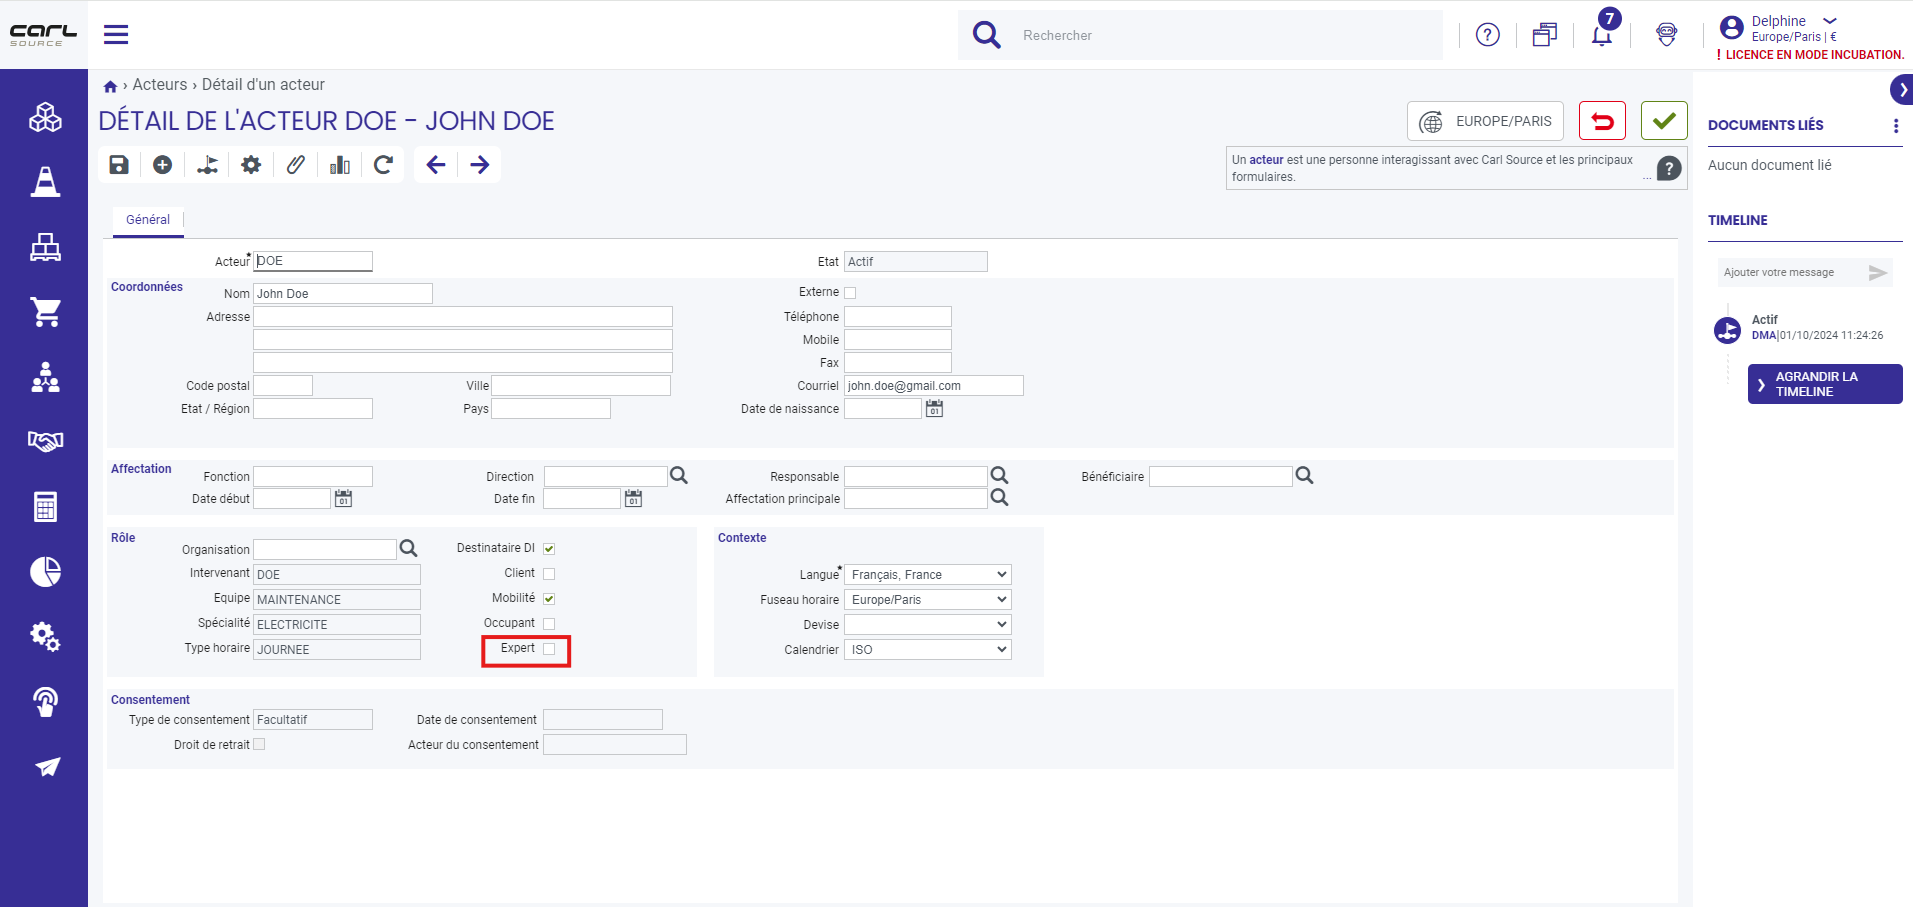This screenshot has width=1913, height=907.
Task: Open the notifications bell icon
Action: (x=1601, y=35)
